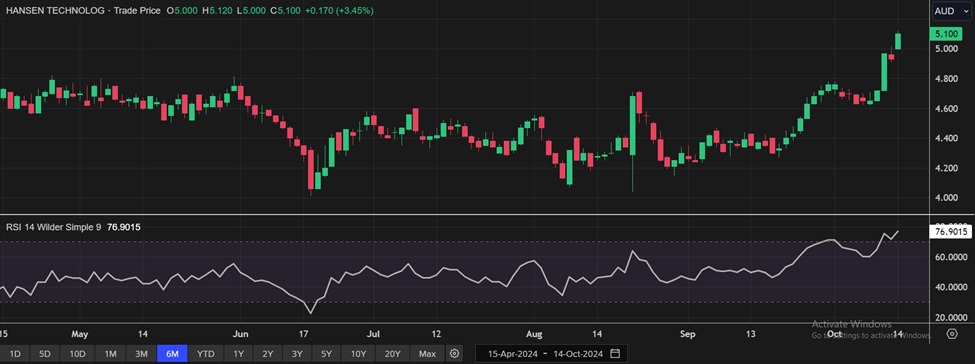Choose the 10Y range button
This screenshot has height=364, width=975.
pos(358,354)
